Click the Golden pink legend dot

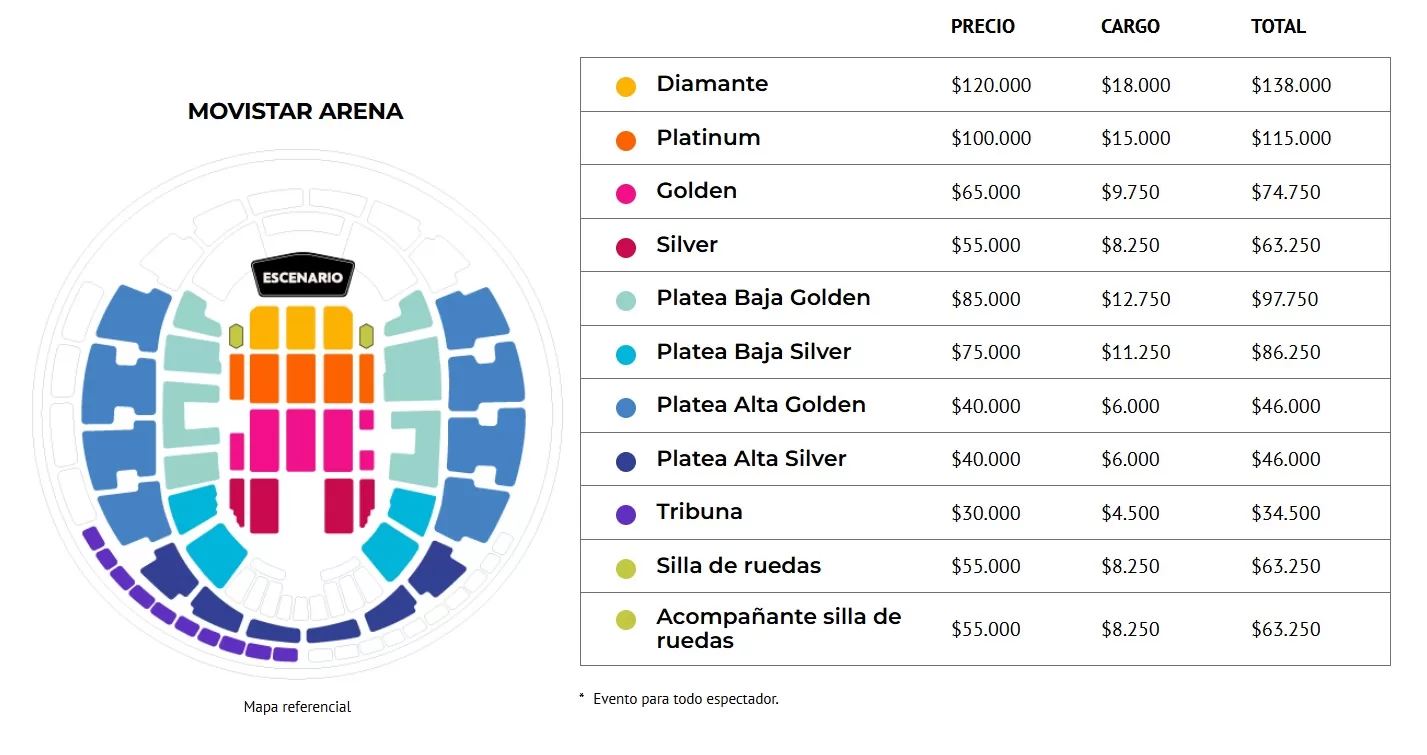[x=626, y=194]
